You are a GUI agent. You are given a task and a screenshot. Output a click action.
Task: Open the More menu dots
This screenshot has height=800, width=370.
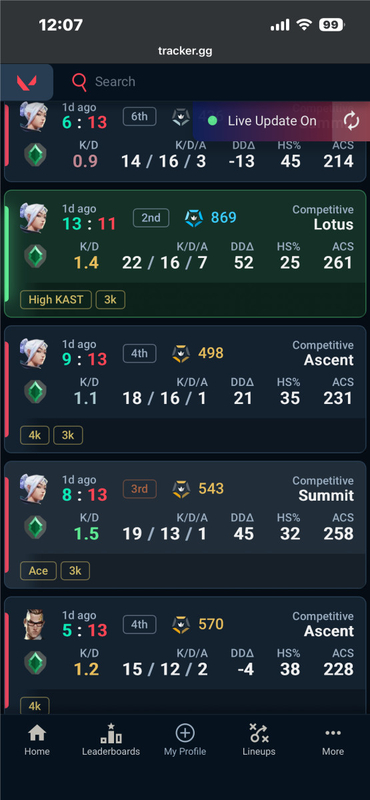click(x=333, y=733)
